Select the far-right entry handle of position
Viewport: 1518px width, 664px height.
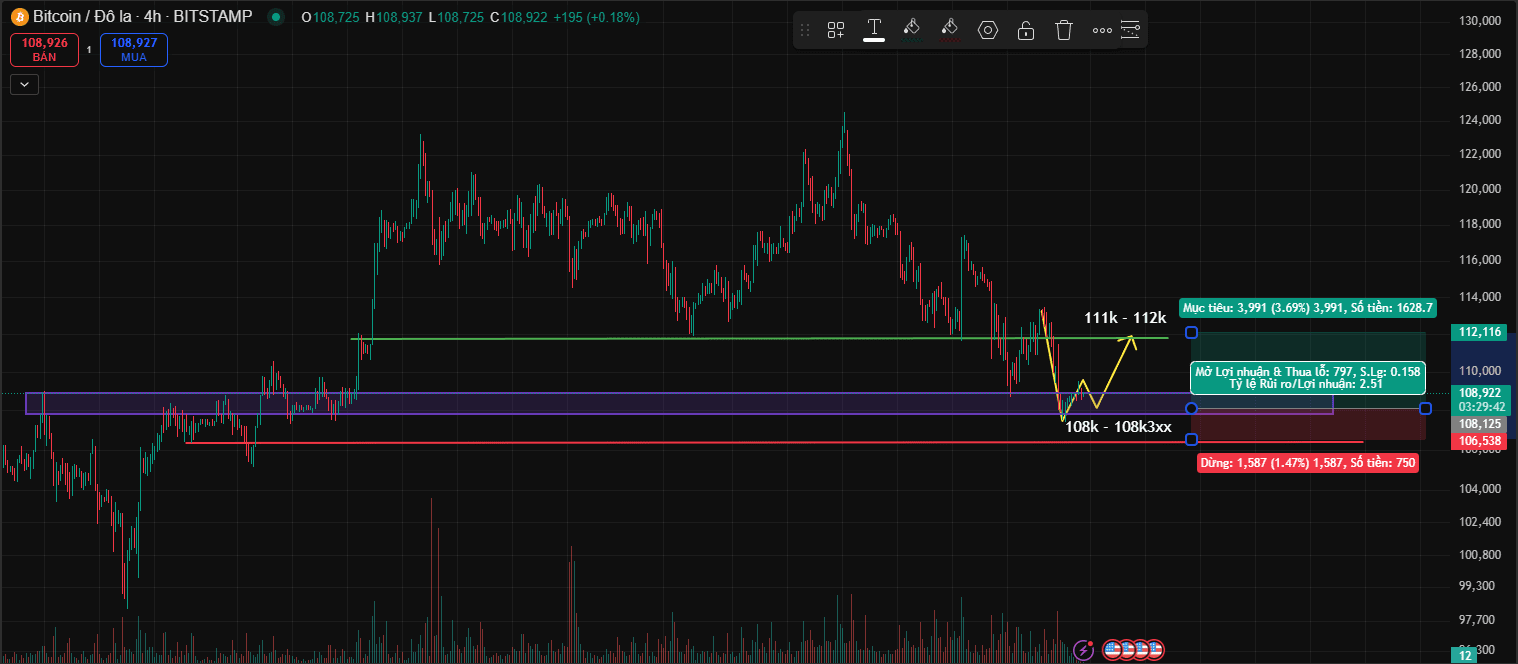1425,408
